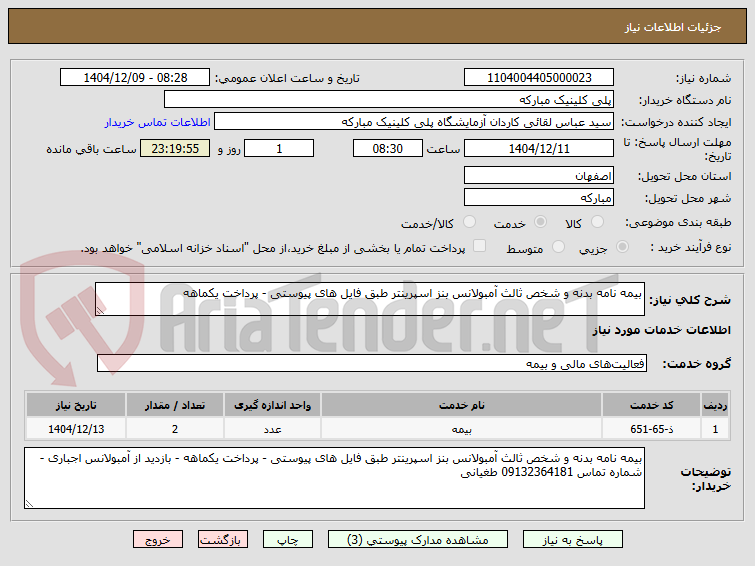Click the تاریخ نیاز column header
Viewport: 755px width, 566px height.
tap(76, 405)
